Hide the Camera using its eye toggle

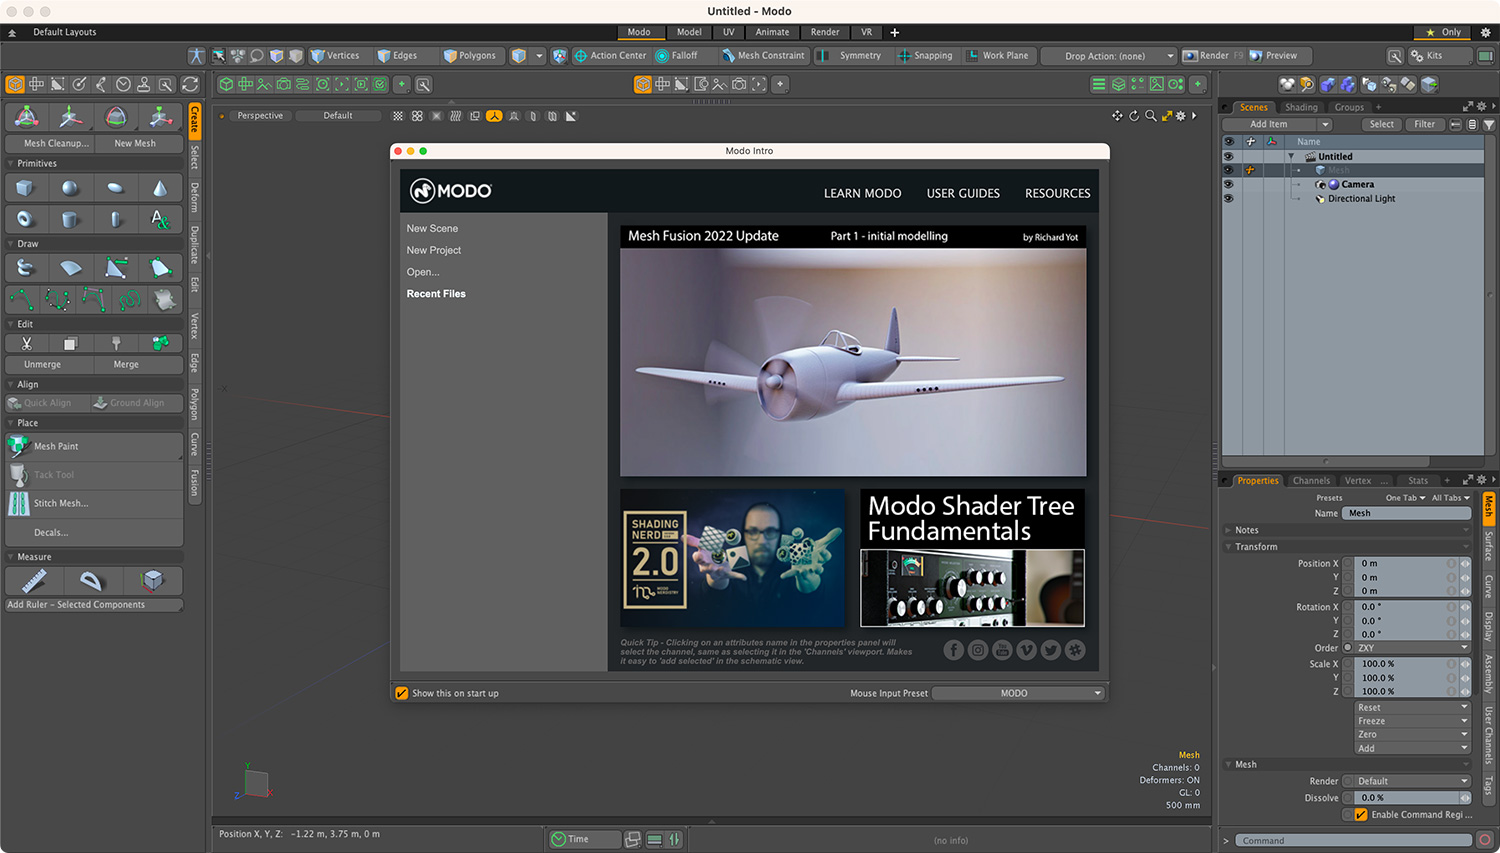(1229, 184)
